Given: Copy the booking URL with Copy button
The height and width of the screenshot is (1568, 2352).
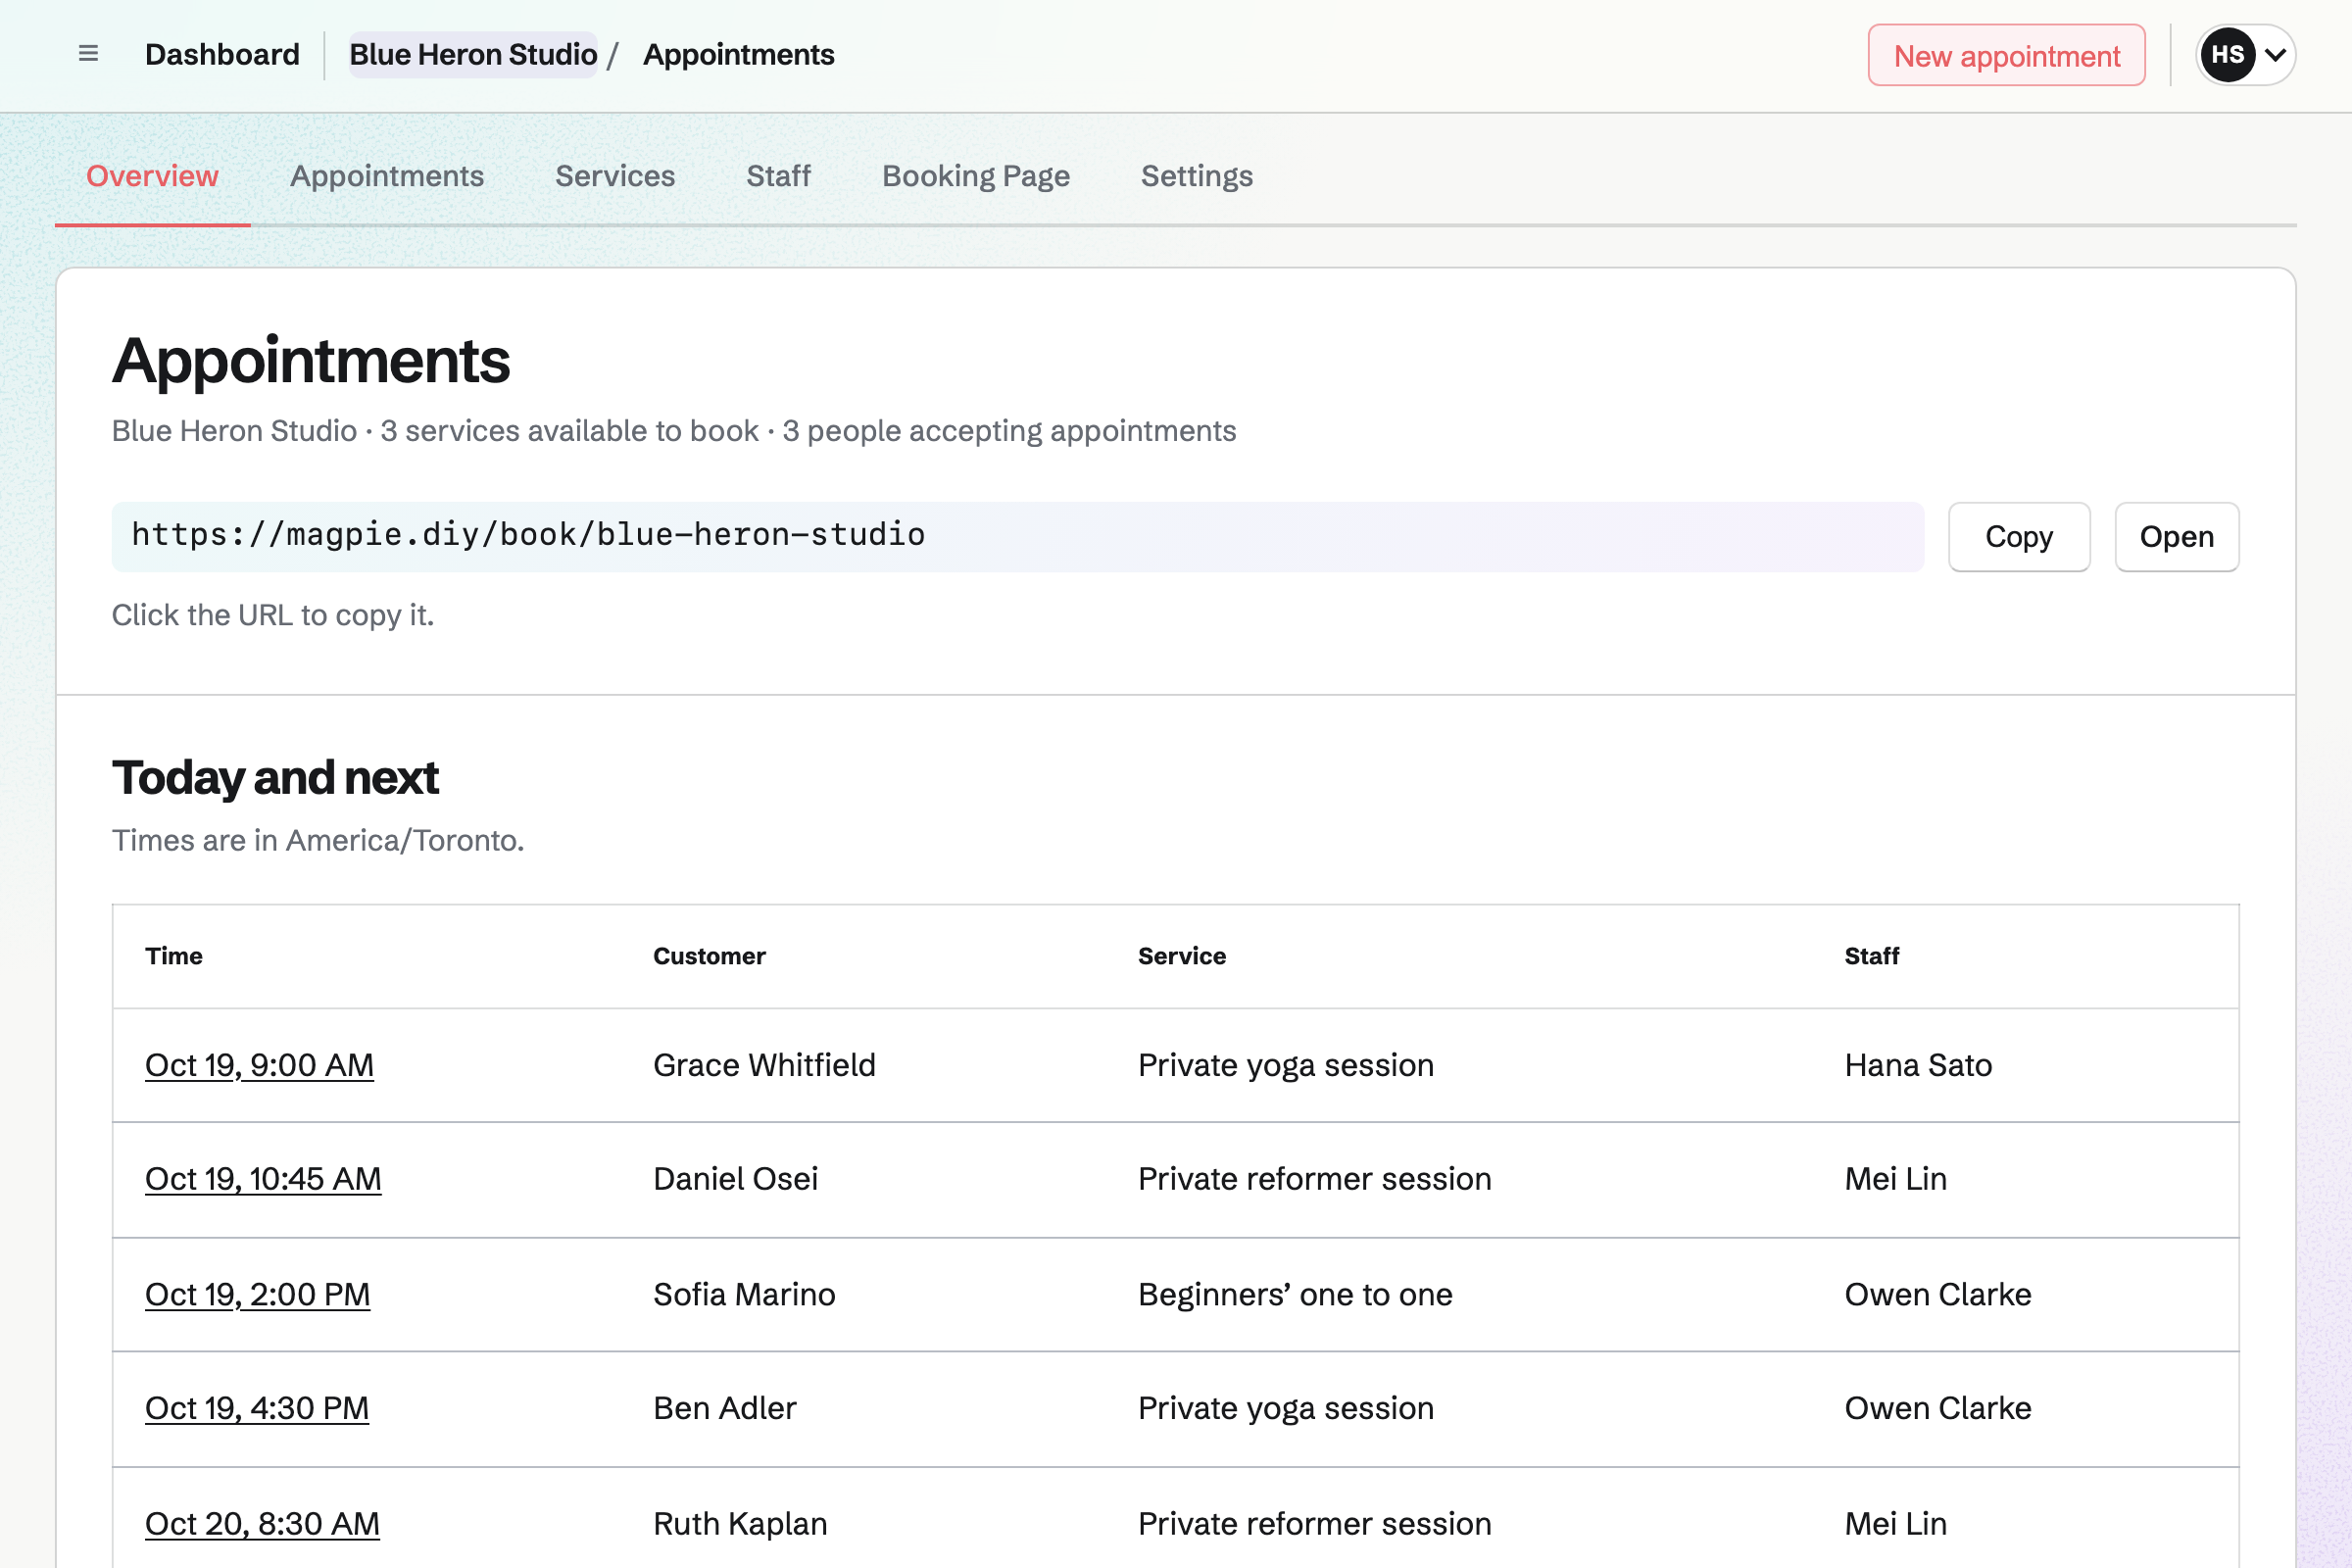Looking at the screenshot, I should coord(2019,537).
